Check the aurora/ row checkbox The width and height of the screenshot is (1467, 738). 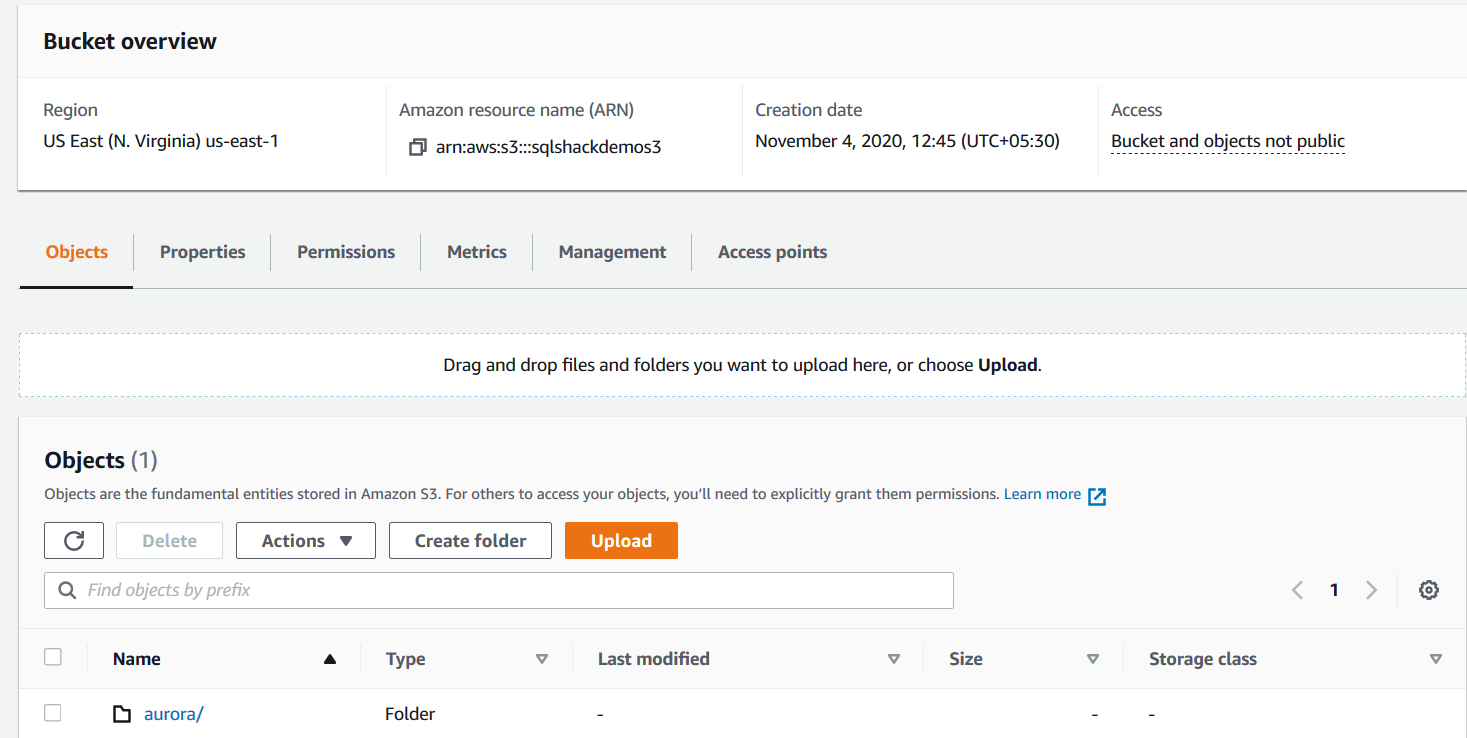[x=53, y=713]
